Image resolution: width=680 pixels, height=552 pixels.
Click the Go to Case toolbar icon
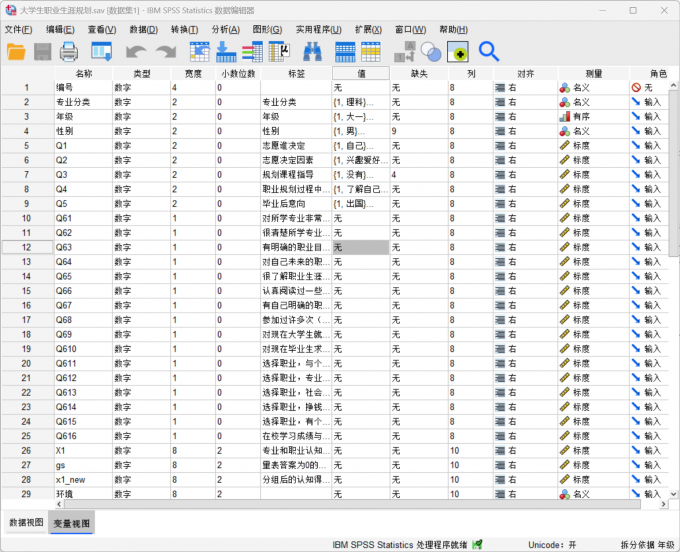pos(199,52)
